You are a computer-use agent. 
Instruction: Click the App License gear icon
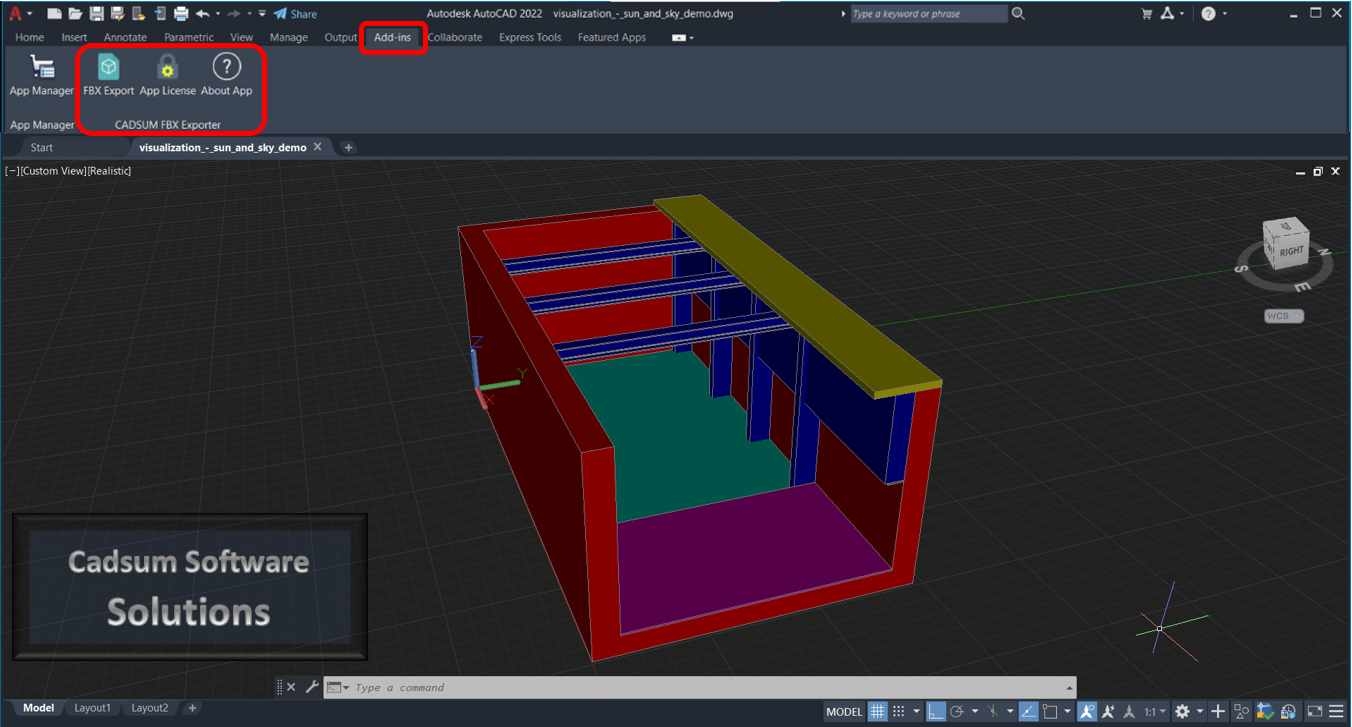pyautogui.click(x=168, y=68)
